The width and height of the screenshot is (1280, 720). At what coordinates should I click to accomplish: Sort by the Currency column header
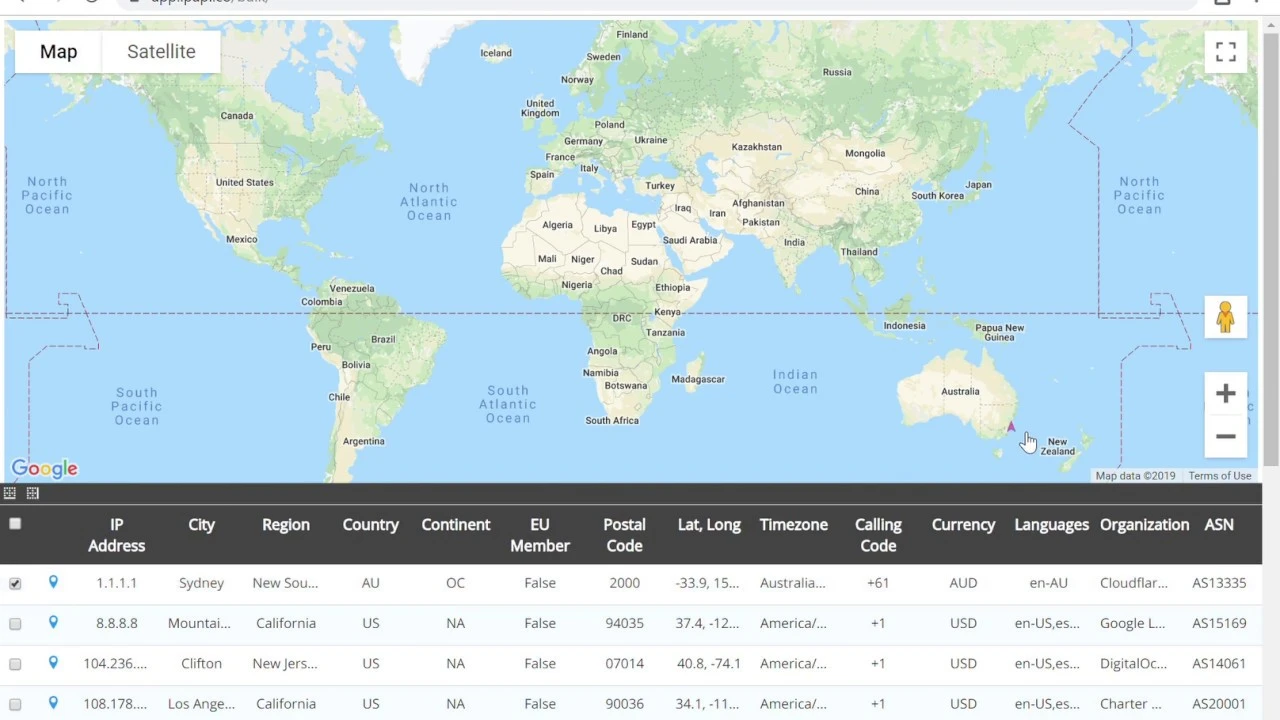963,525
